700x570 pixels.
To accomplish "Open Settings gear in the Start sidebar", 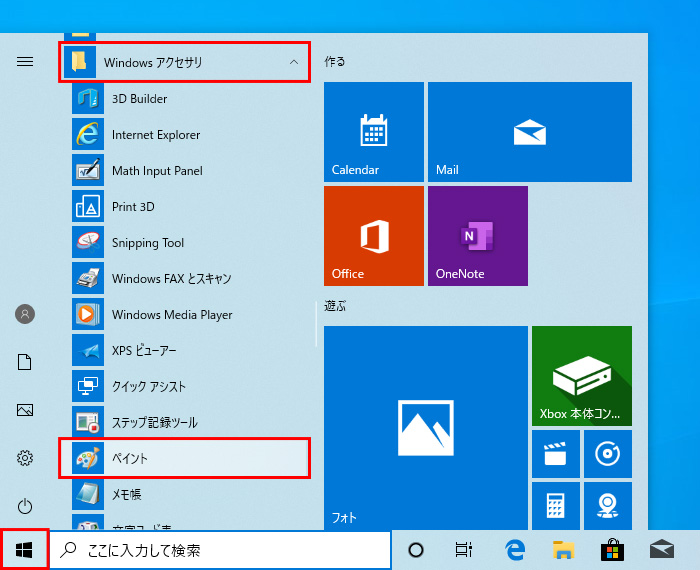I will tap(25, 458).
